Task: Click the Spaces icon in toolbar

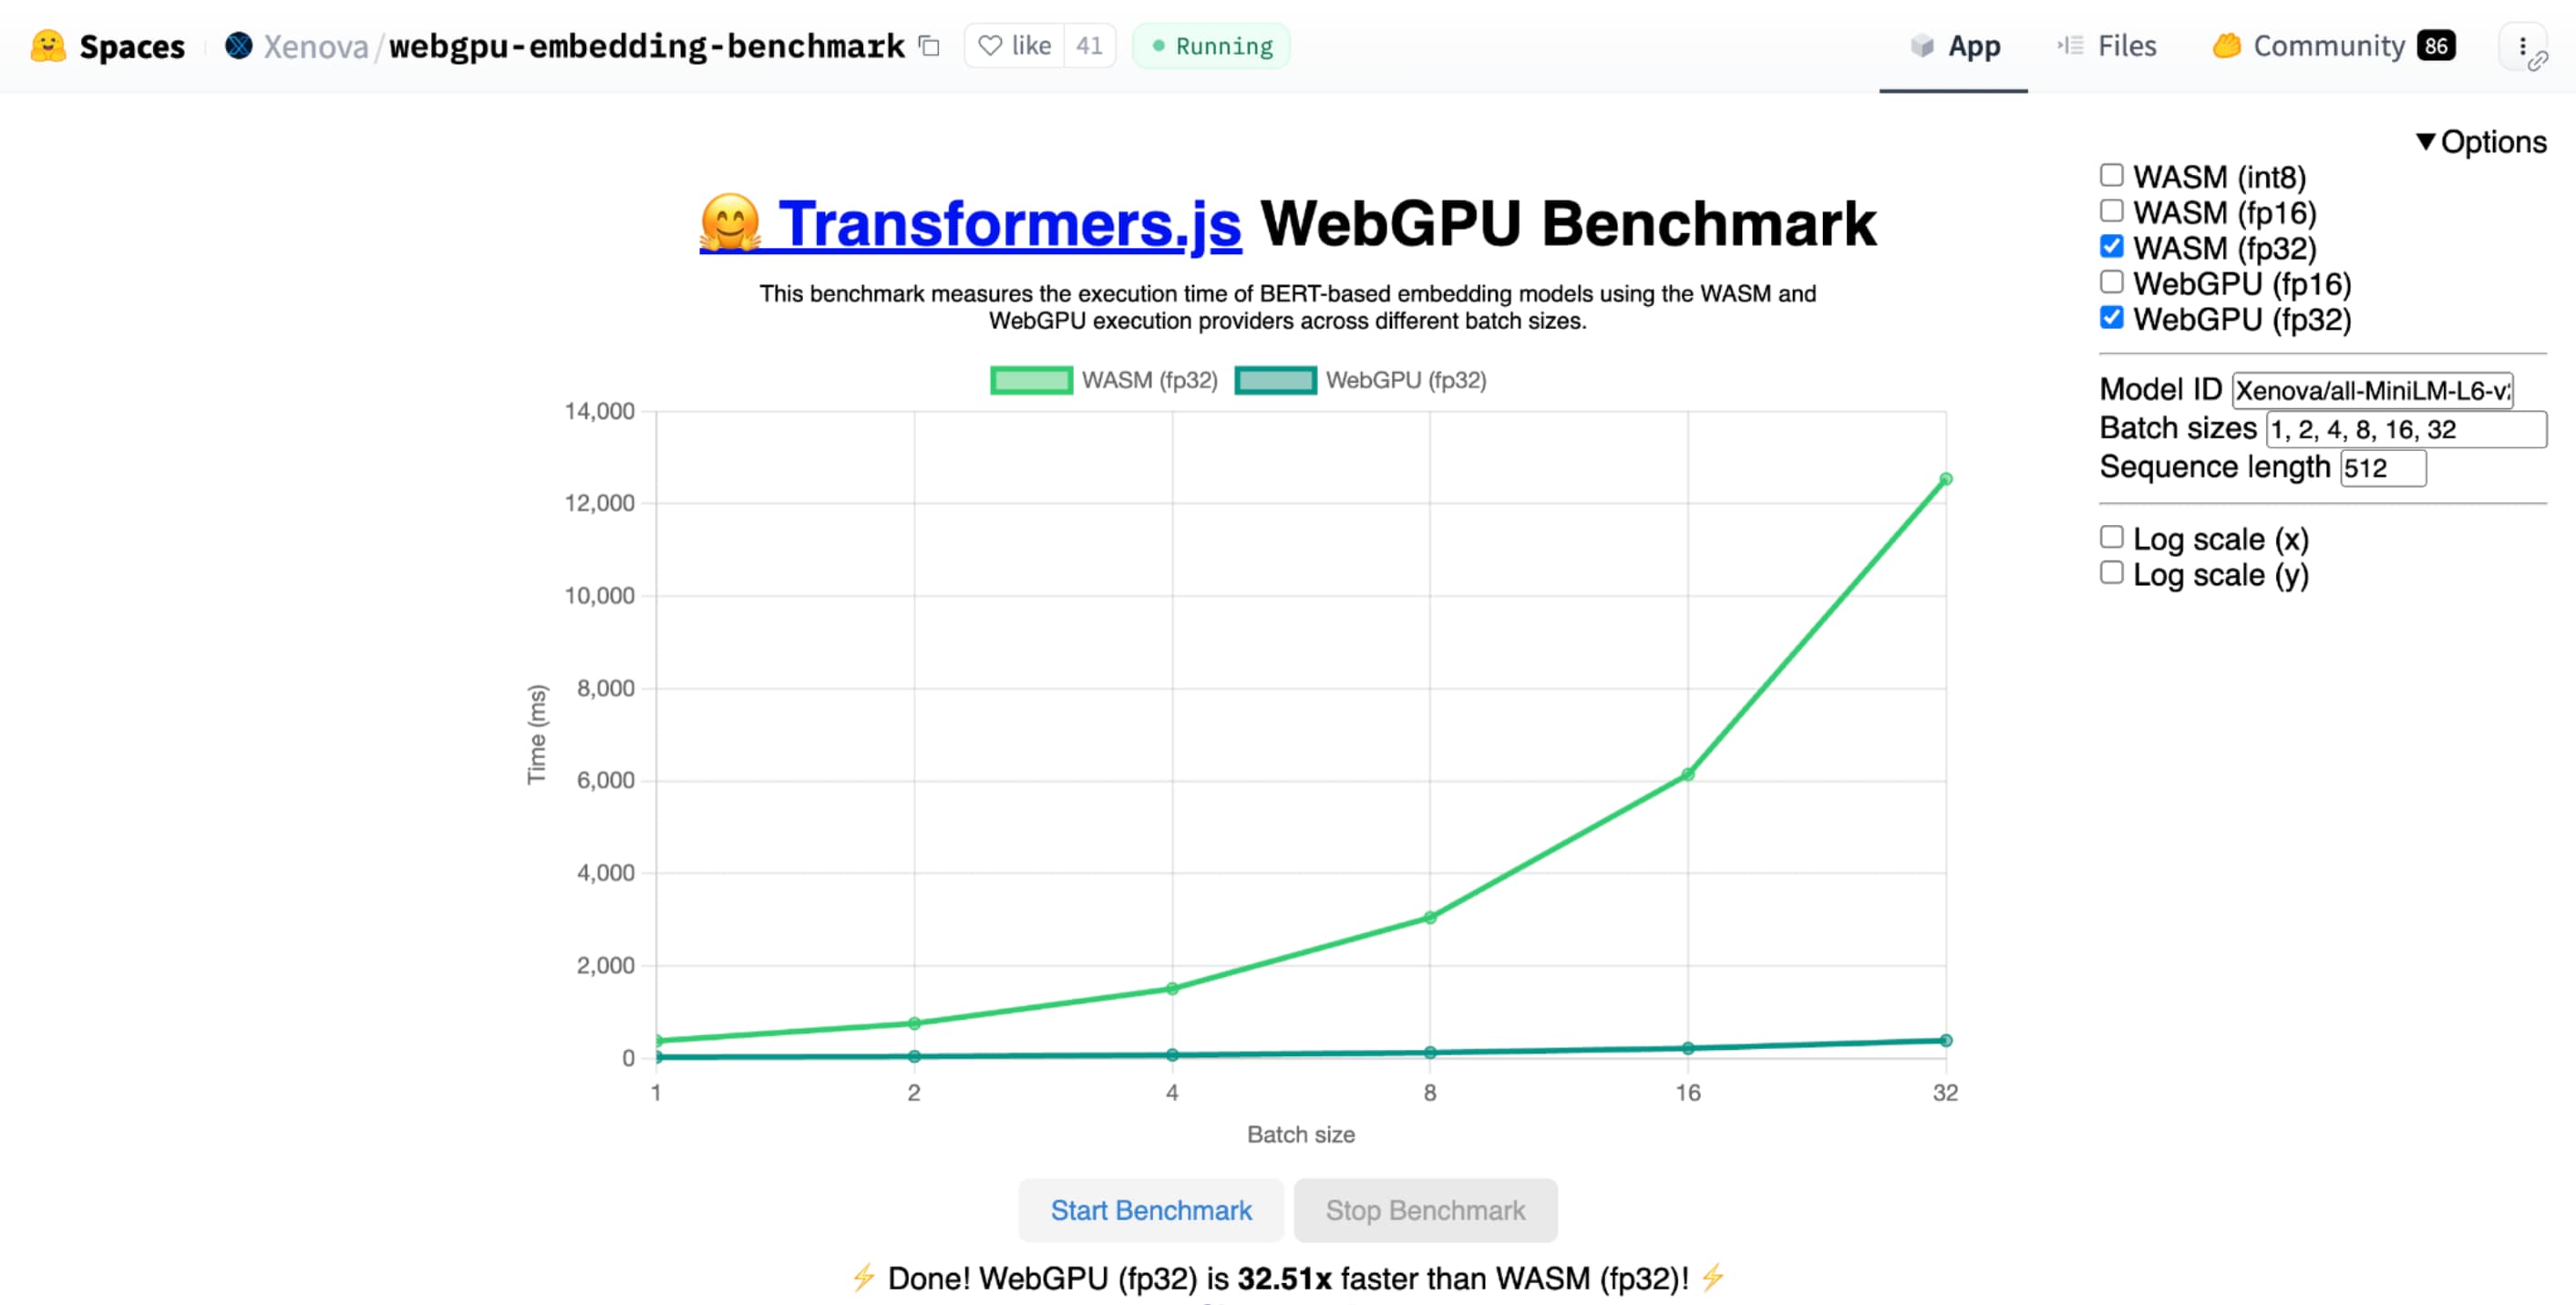Action: (45, 45)
